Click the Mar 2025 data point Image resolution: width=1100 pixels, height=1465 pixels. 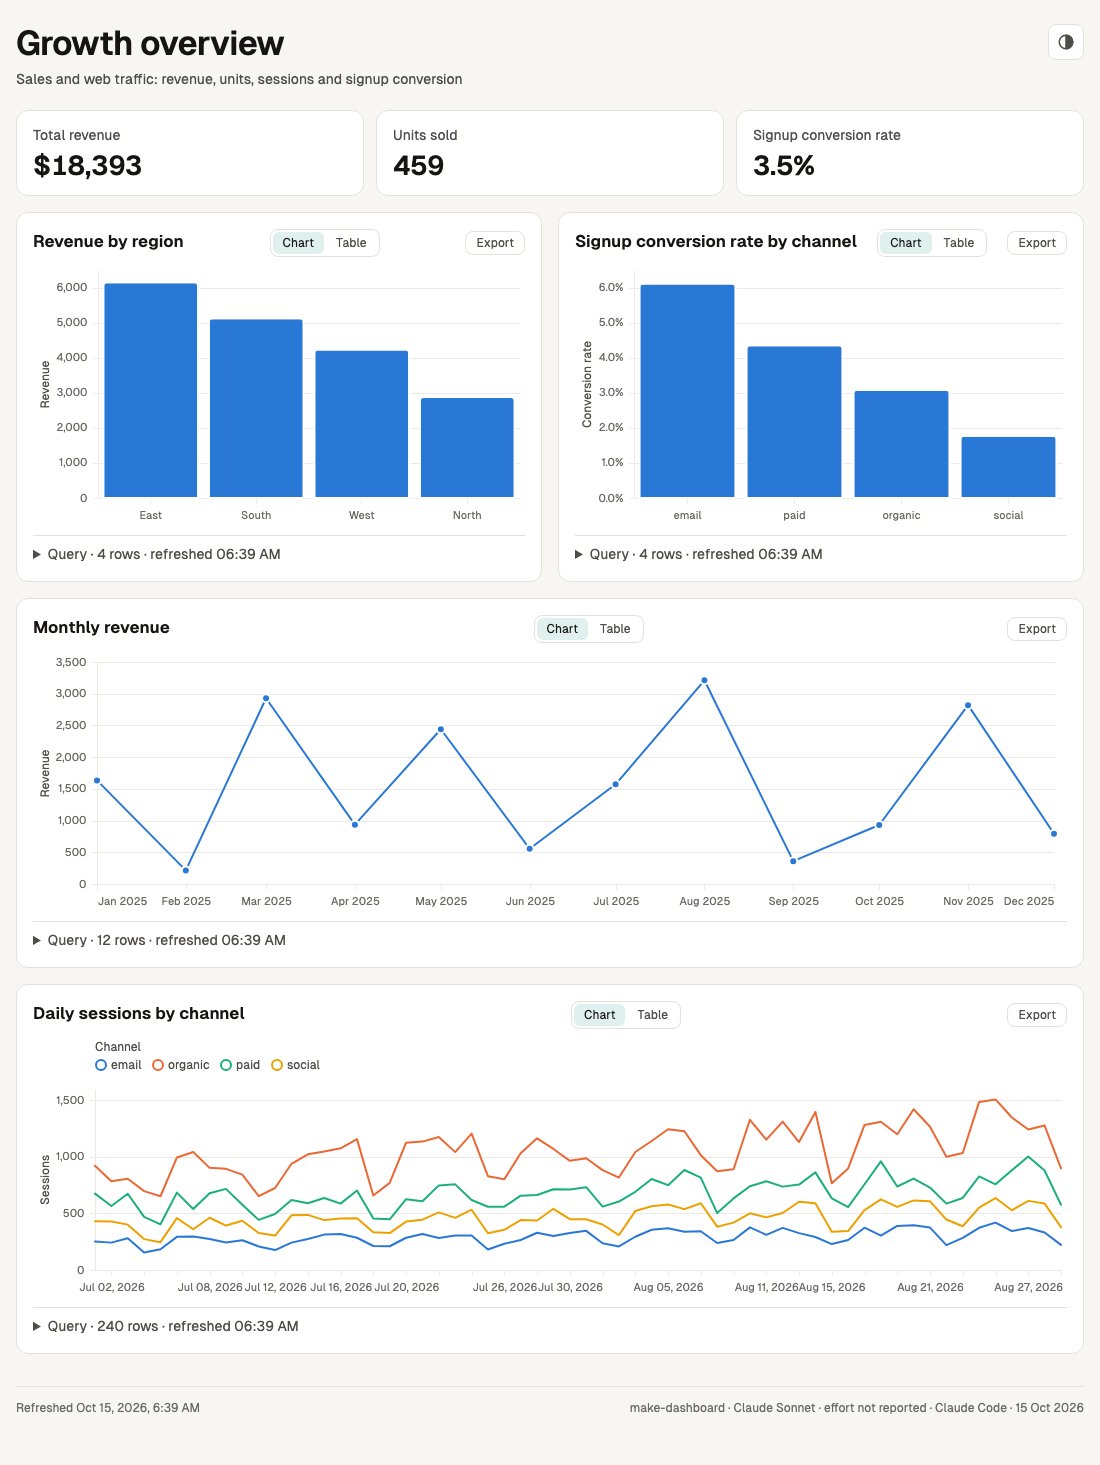coord(266,698)
